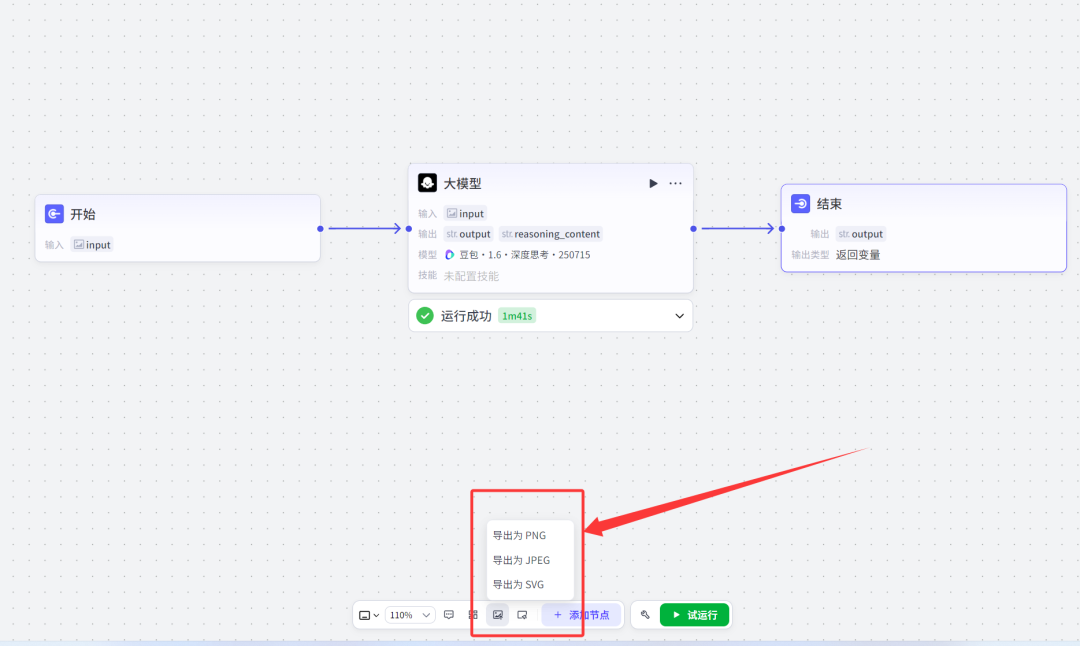Viewport: 1080px width, 646px height.
Task: Click the 开始 node output port dot
Action: (320, 229)
